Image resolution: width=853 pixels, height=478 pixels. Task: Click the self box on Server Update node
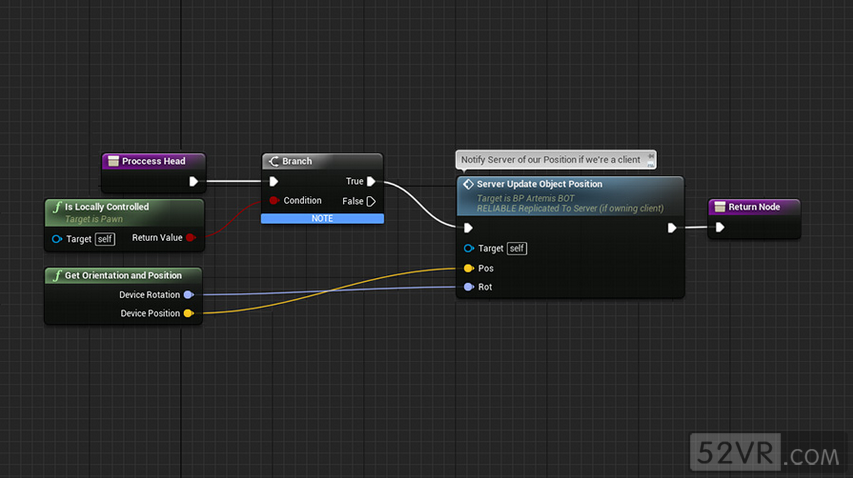(x=517, y=249)
